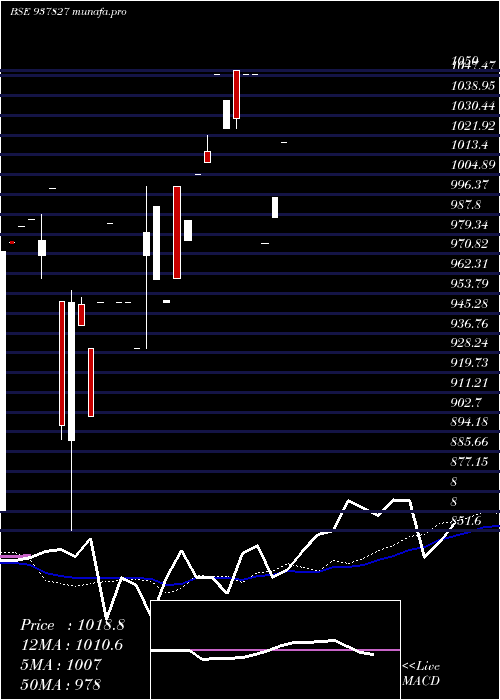The image size is (500, 700).
Task: Click the 911.21 price axis label
Action: click(x=470, y=382)
